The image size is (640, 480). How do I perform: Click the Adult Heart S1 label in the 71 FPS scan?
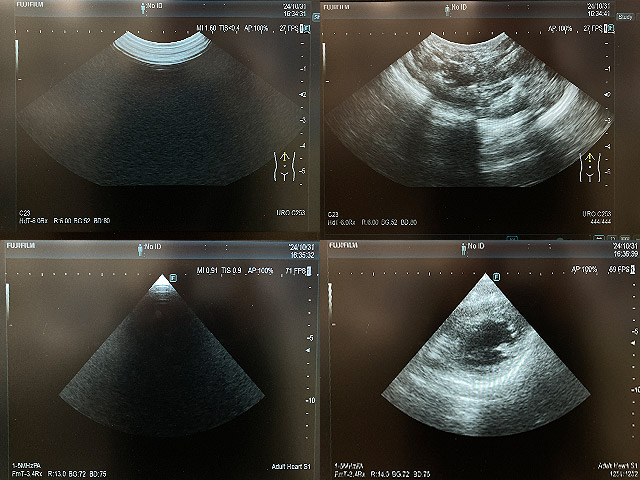tap(291, 467)
